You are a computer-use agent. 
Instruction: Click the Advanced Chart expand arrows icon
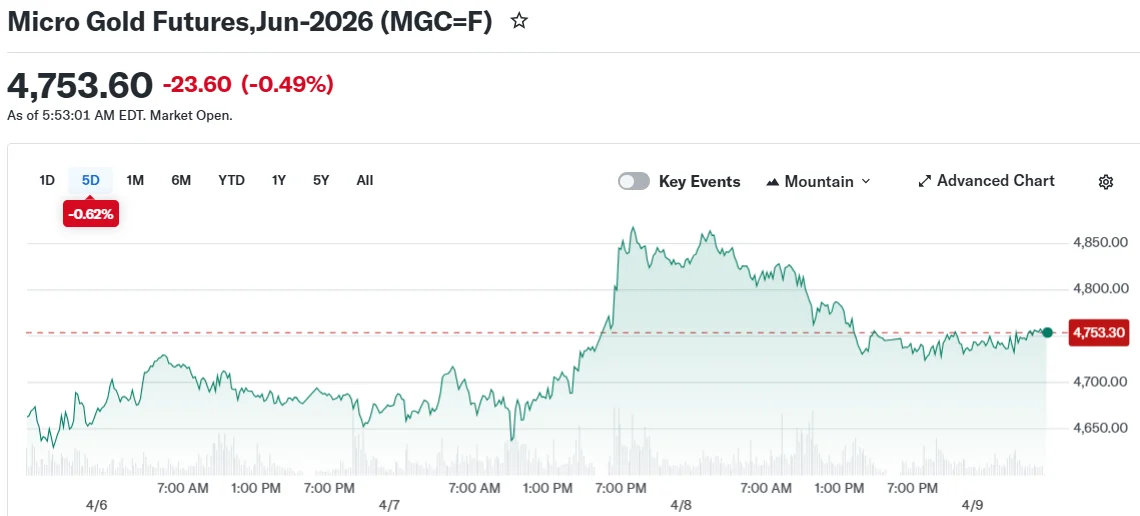pyautogui.click(x=925, y=182)
